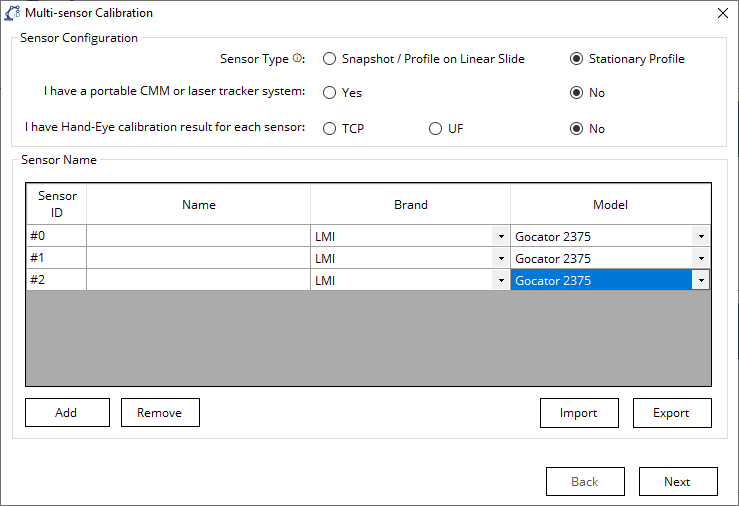Viewport: 739px width, 506px height.
Task: Close the Multi-sensor Calibration dialog
Action: (x=723, y=13)
